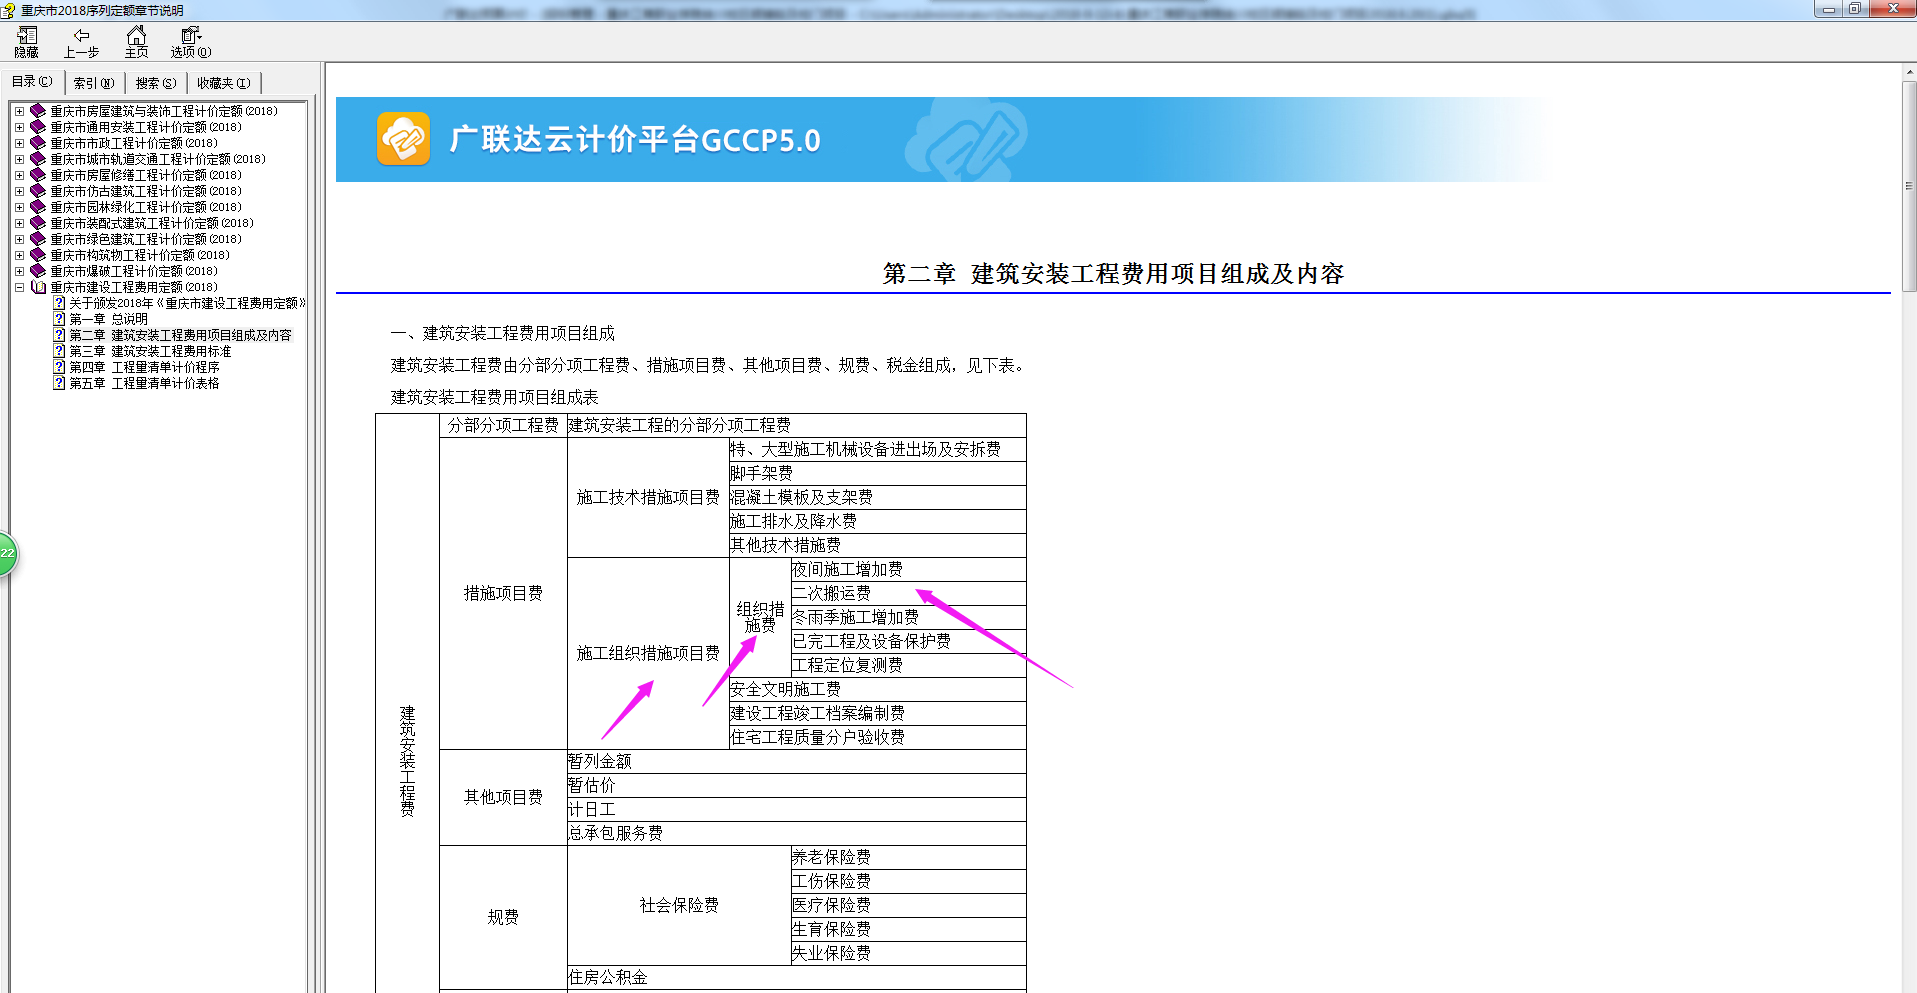Expand 重庆市通用安装工程计价定额 node
This screenshot has width=1917, height=993.
(19, 127)
